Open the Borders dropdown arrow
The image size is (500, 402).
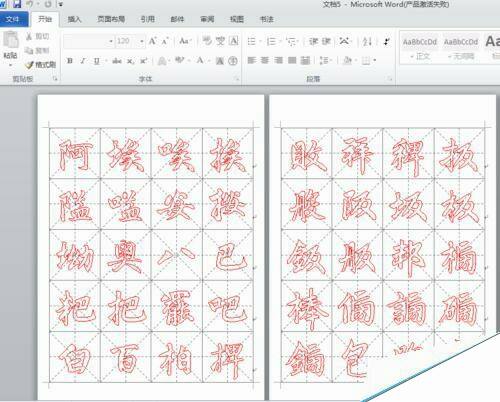(375, 60)
